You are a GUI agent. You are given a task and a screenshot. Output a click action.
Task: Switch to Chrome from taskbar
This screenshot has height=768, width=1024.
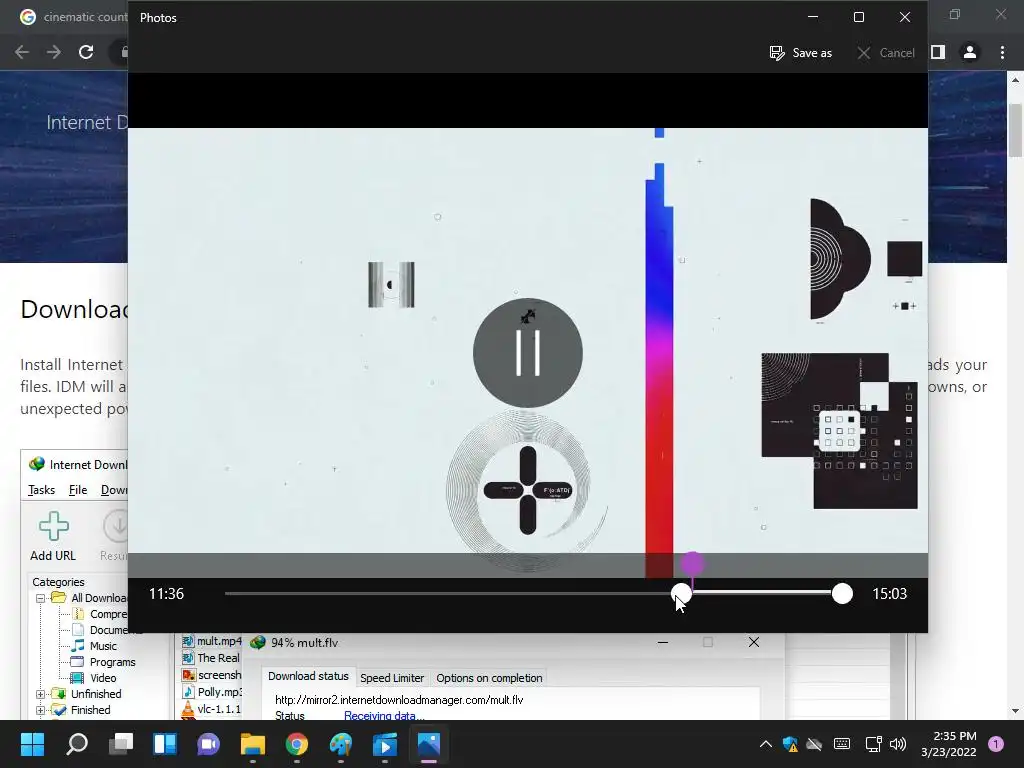(296, 744)
